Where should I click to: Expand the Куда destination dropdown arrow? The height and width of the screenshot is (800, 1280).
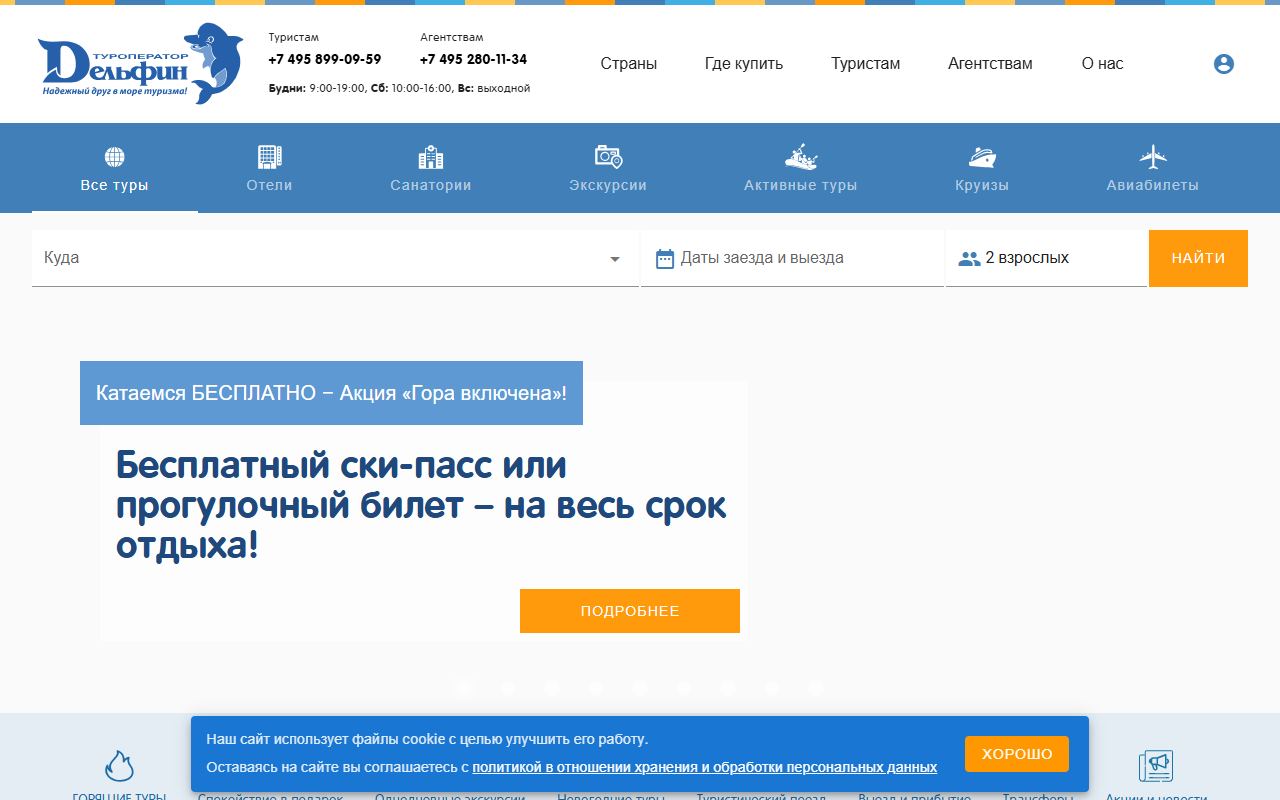coord(615,259)
